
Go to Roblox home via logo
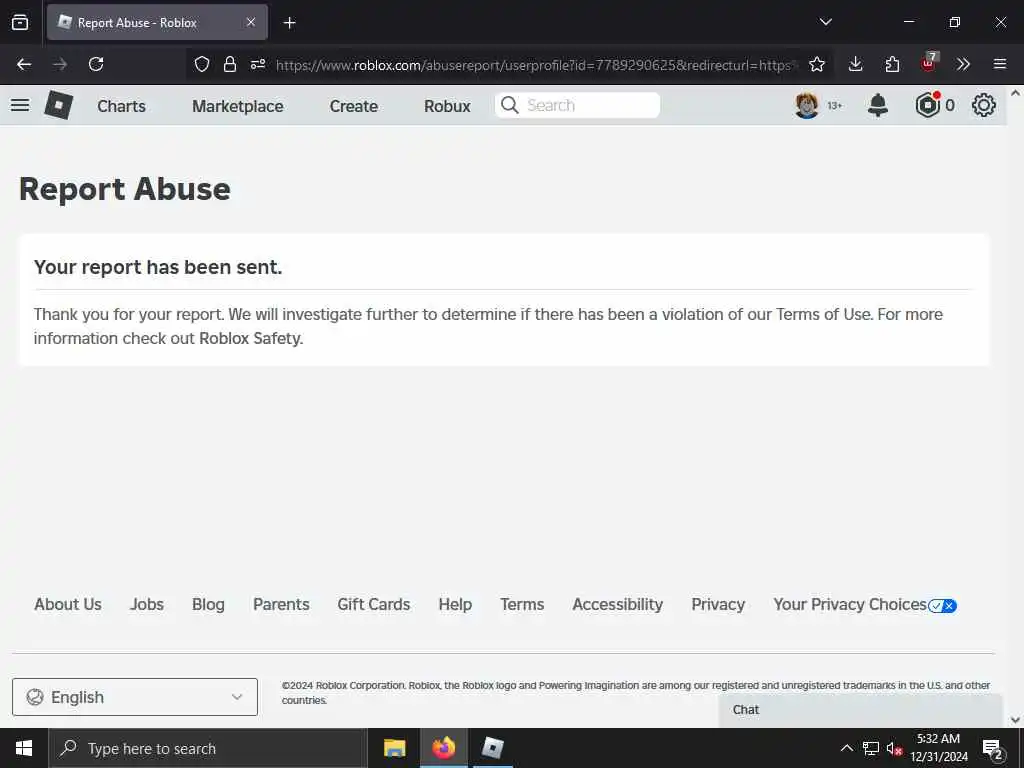(59, 105)
